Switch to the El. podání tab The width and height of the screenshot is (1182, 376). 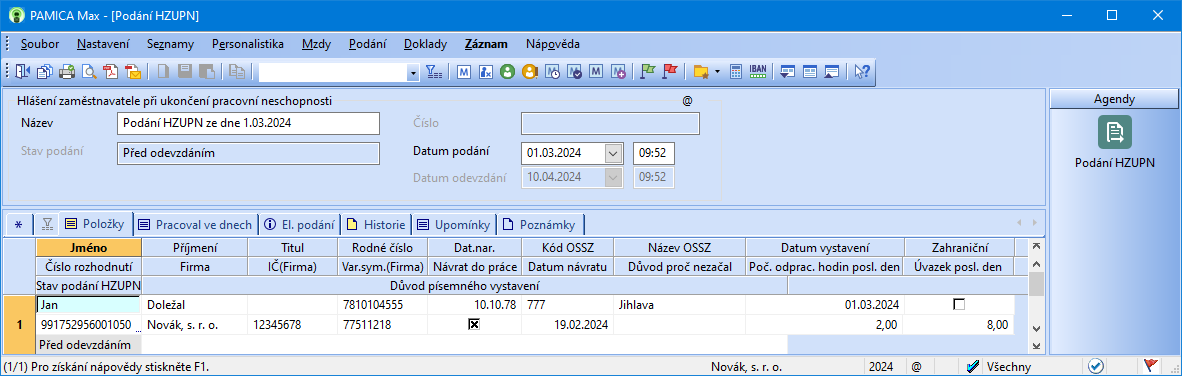pos(299,224)
